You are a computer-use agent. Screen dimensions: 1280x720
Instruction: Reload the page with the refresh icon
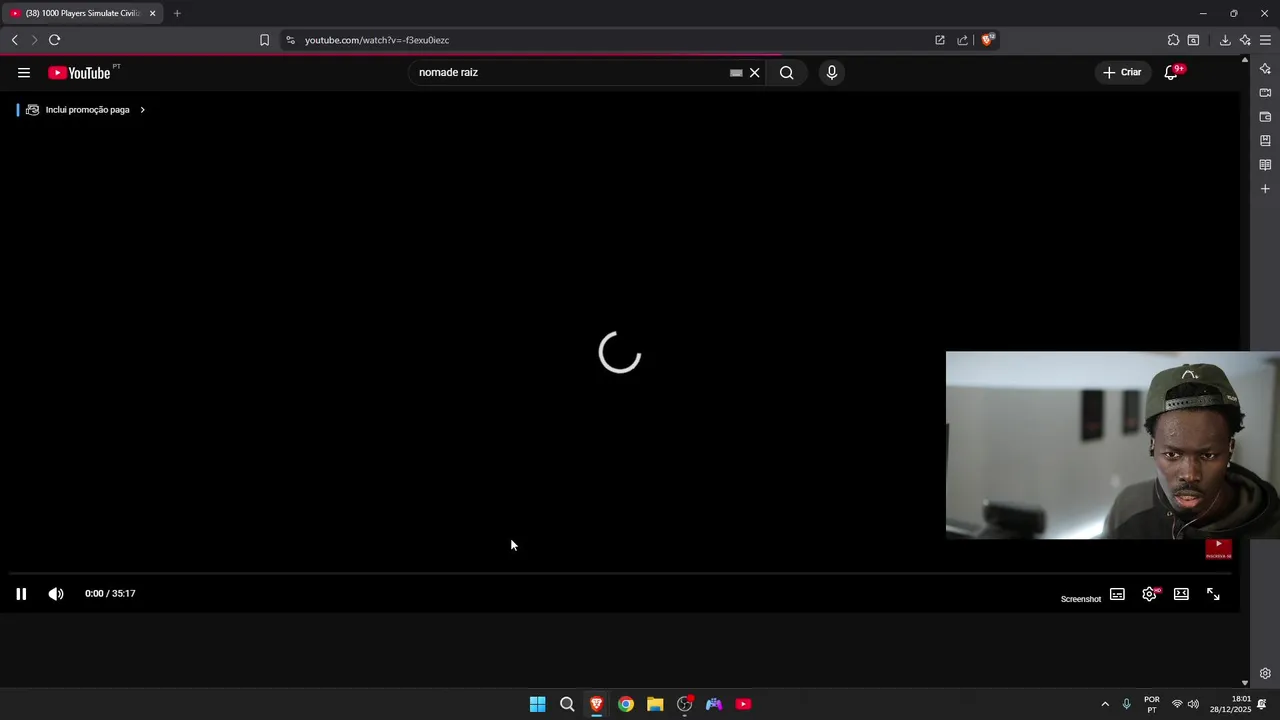click(x=55, y=40)
